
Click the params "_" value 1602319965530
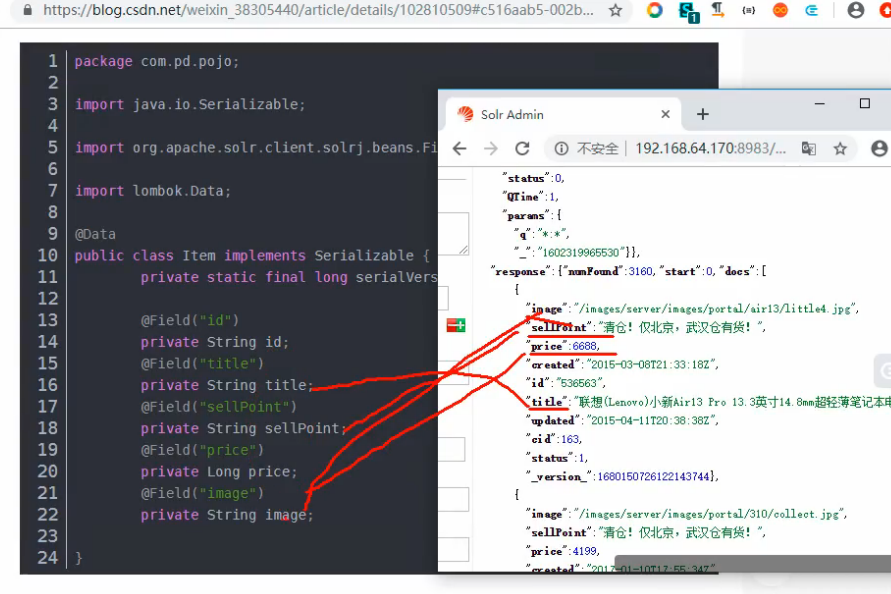580,253
